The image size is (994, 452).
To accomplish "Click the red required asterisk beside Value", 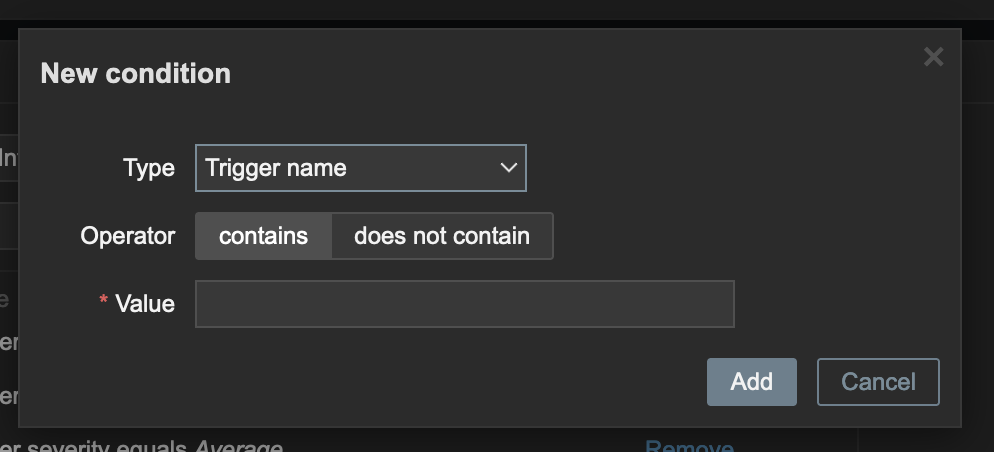I will coord(103,304).
